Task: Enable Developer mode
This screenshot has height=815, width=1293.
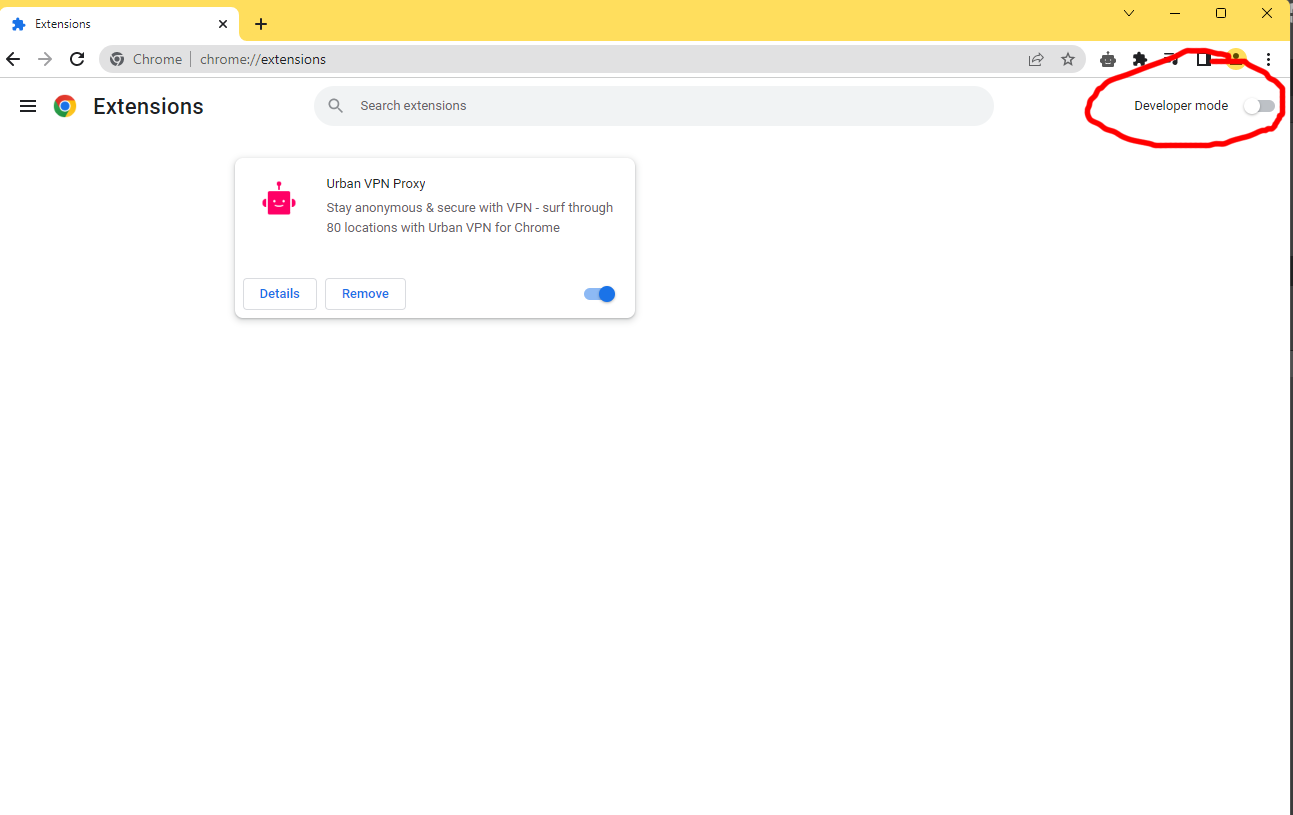Action: (1258, 105)
